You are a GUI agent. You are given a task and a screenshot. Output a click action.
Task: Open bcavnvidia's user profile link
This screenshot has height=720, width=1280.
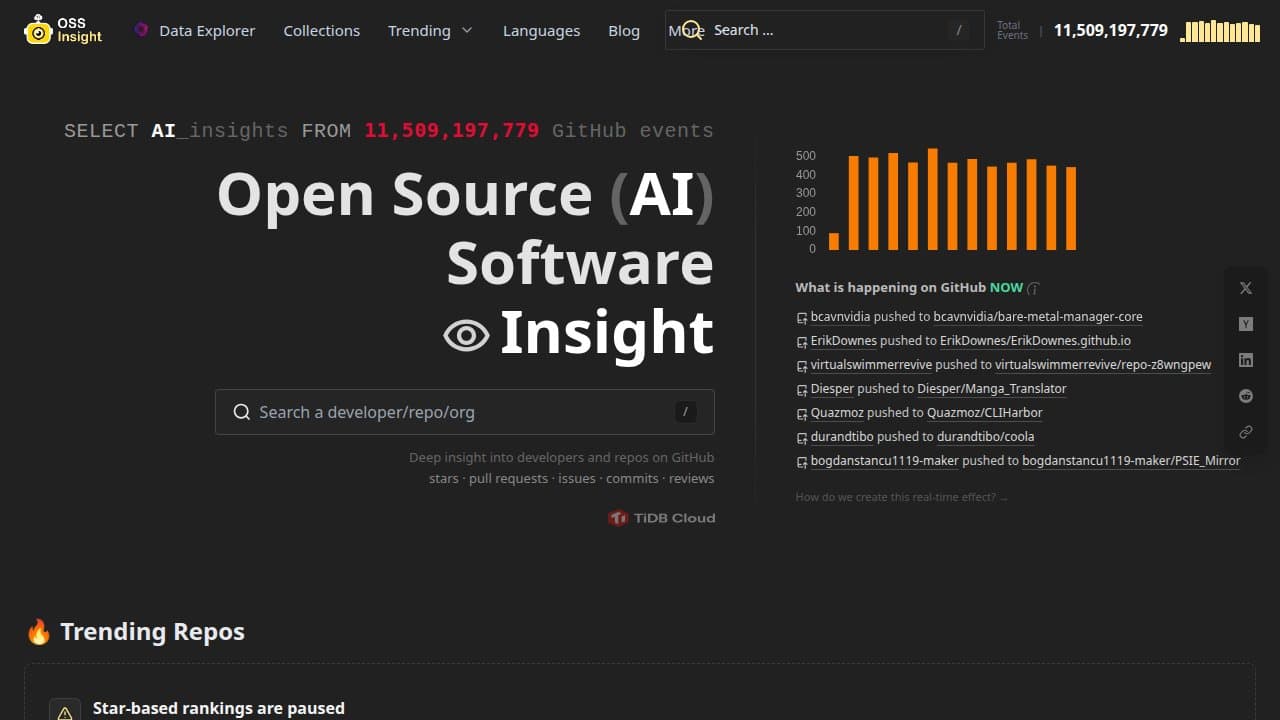tap(840, 317)
